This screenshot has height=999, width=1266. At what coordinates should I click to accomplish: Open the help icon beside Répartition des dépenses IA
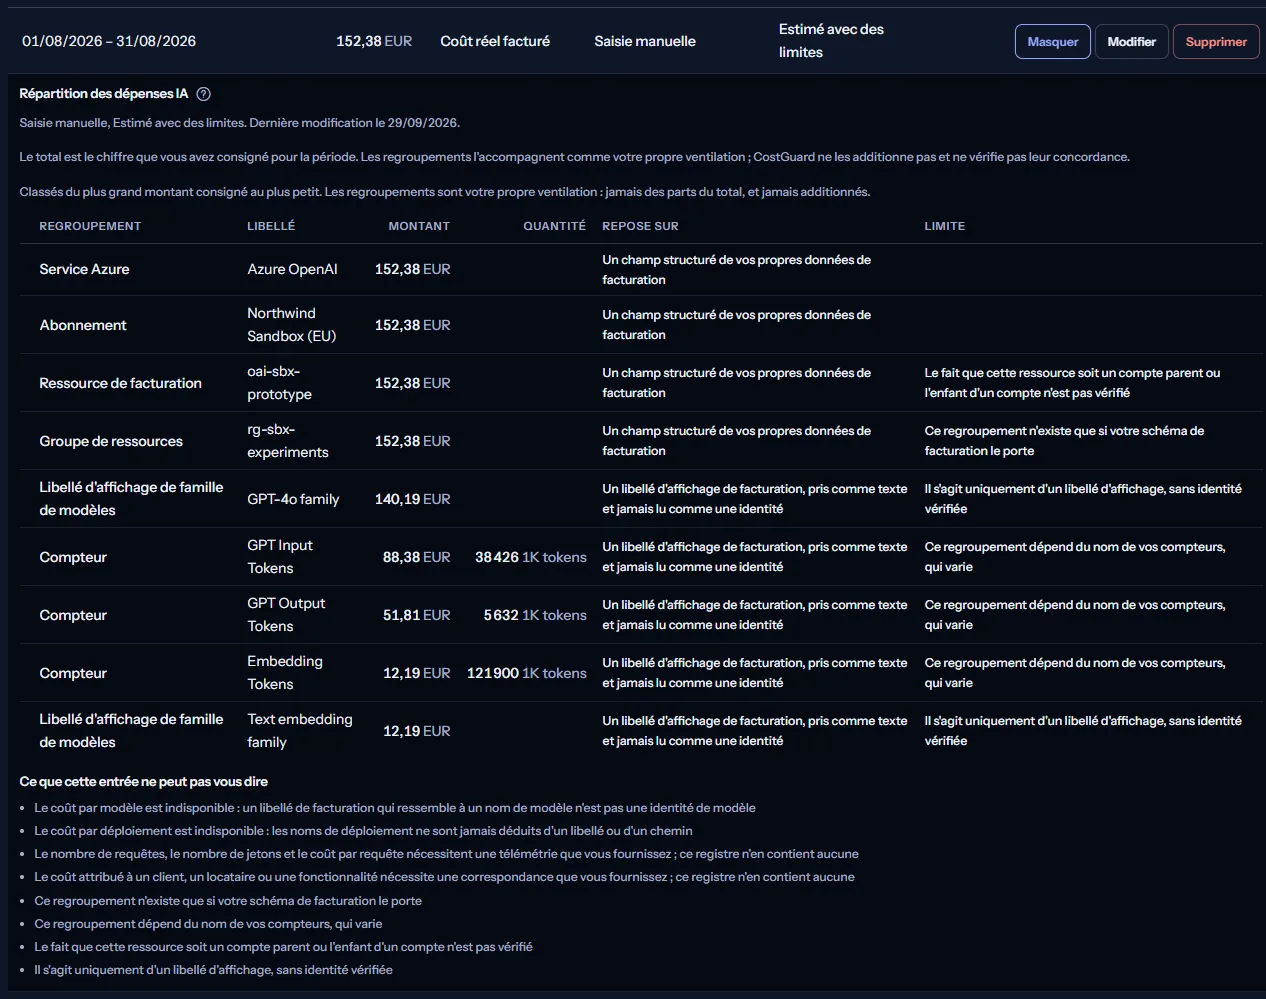[203, 94]
